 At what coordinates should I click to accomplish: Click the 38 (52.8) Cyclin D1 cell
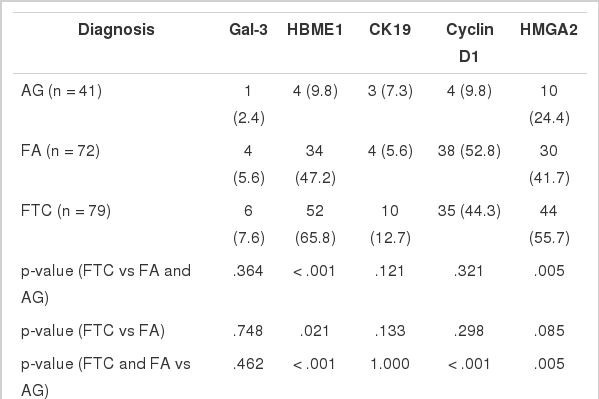tap(469, 151)
